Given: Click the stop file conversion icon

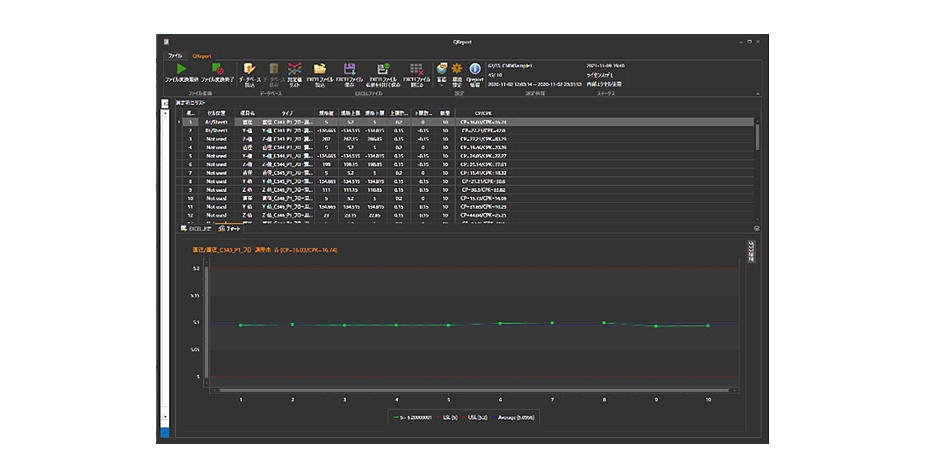Looking at the screenshot, I should point(217,69).
